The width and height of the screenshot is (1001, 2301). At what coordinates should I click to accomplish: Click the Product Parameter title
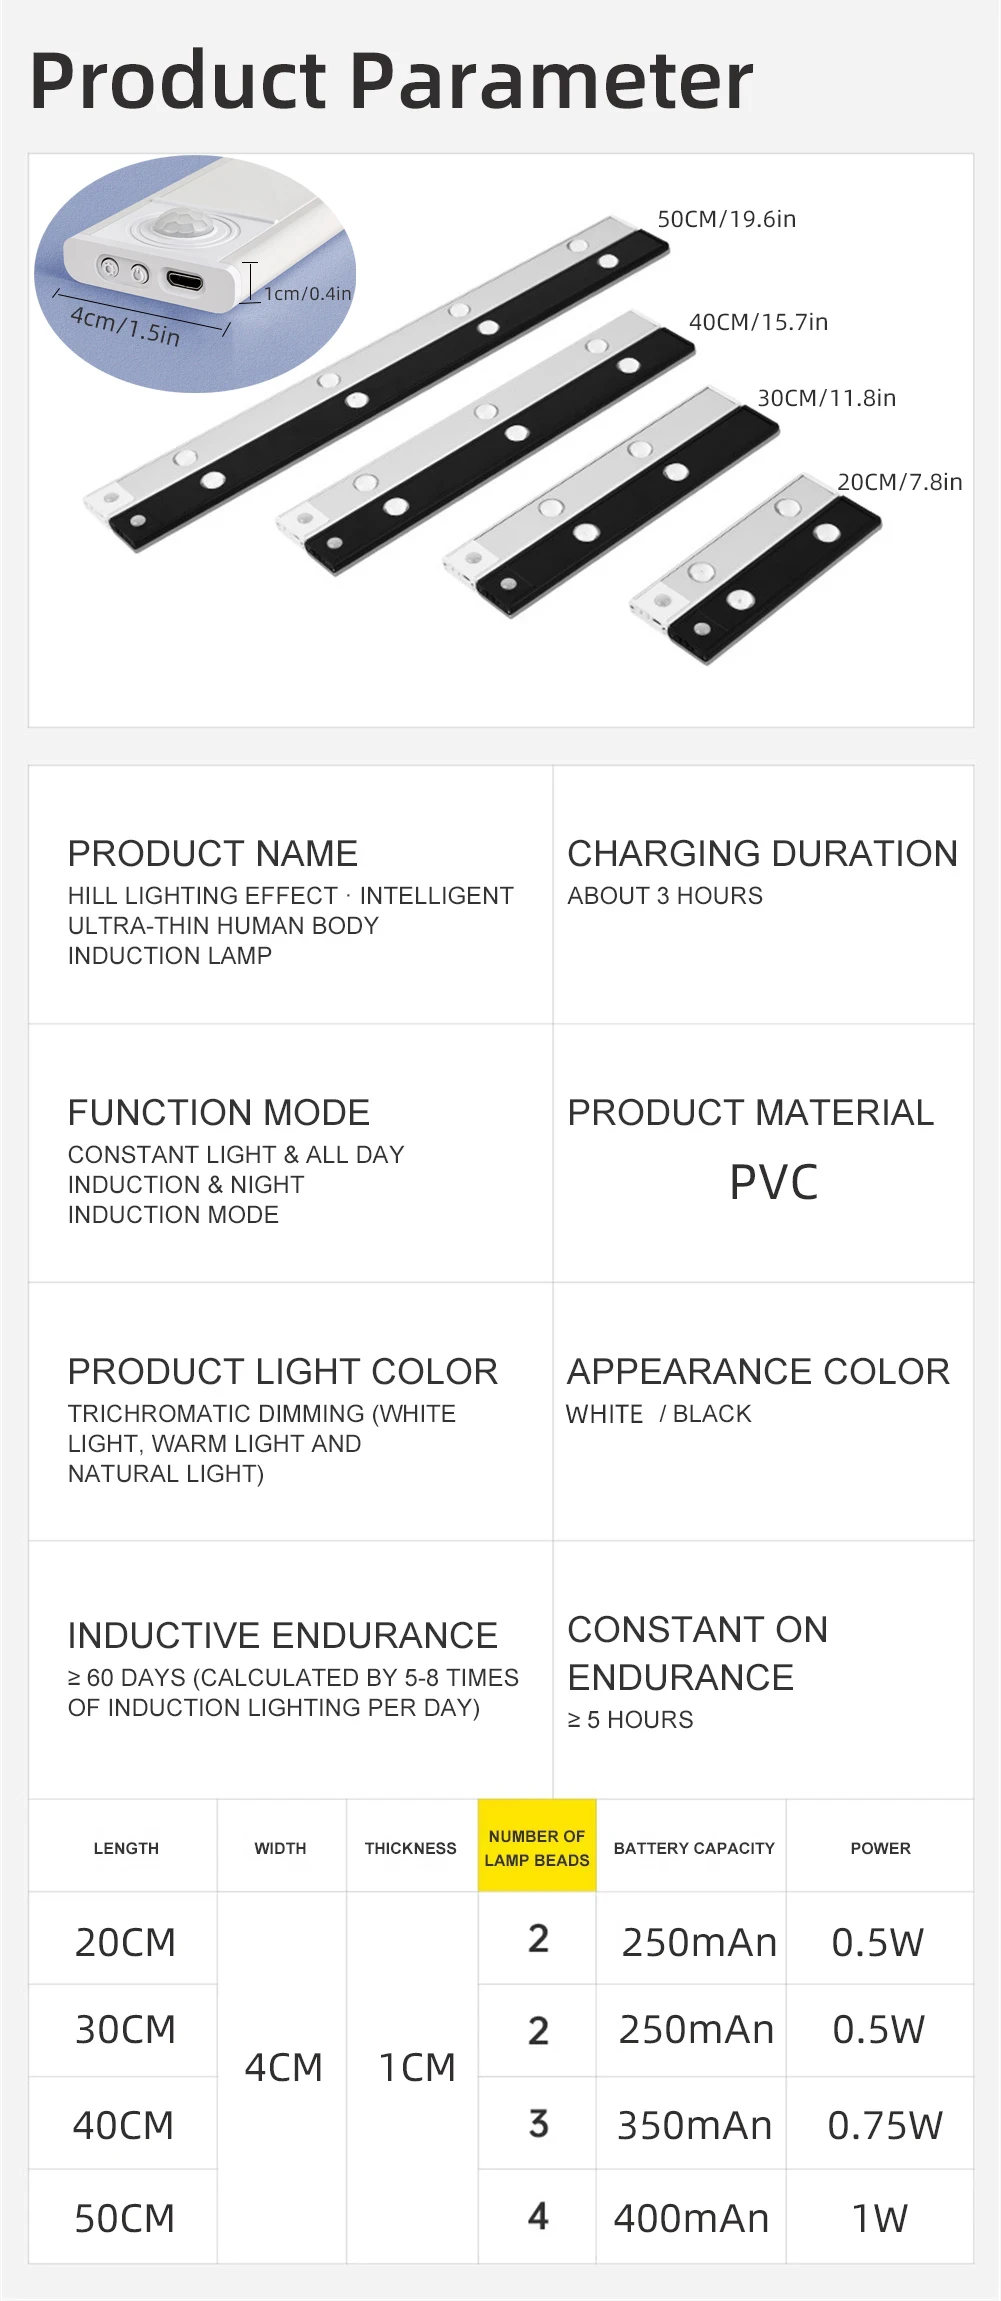391,80
